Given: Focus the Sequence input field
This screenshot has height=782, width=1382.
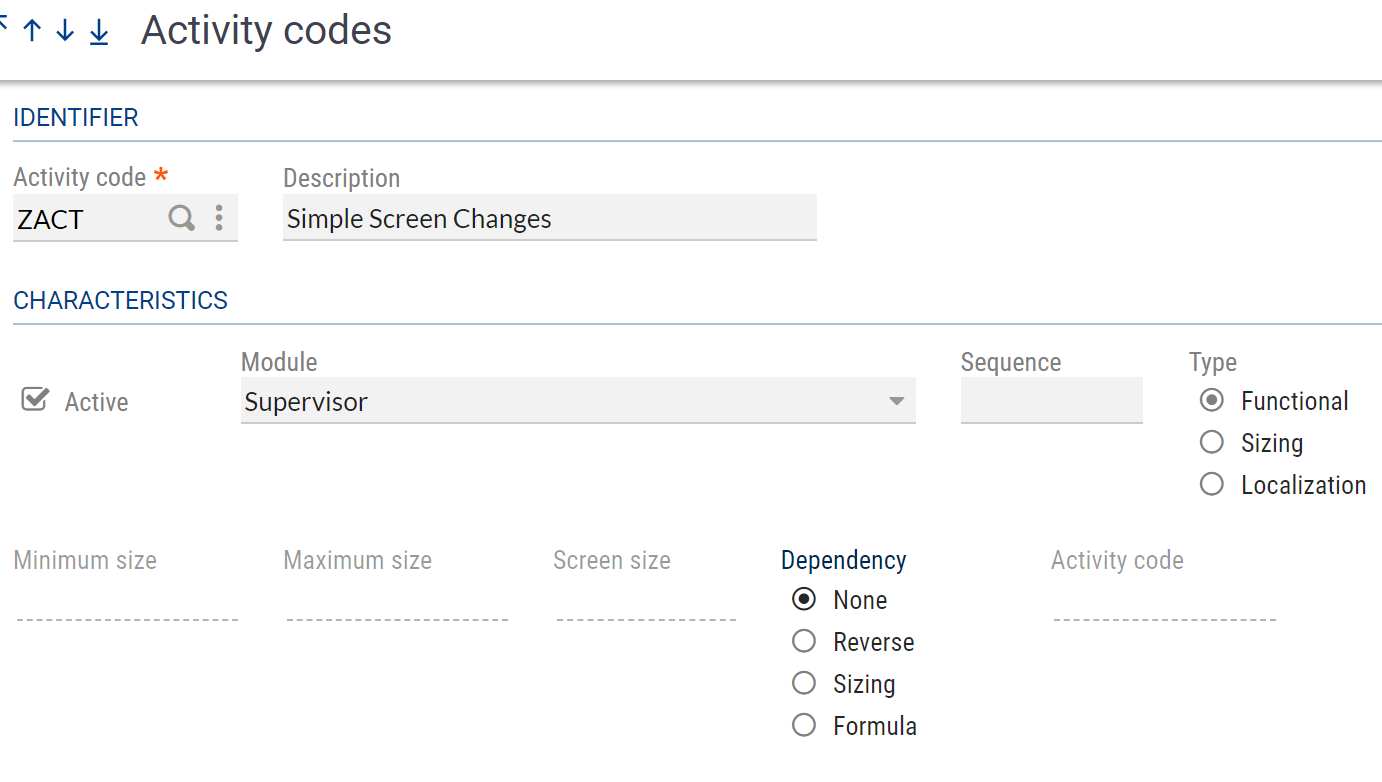Looking at the screenshot, I should click(1051, 402).
